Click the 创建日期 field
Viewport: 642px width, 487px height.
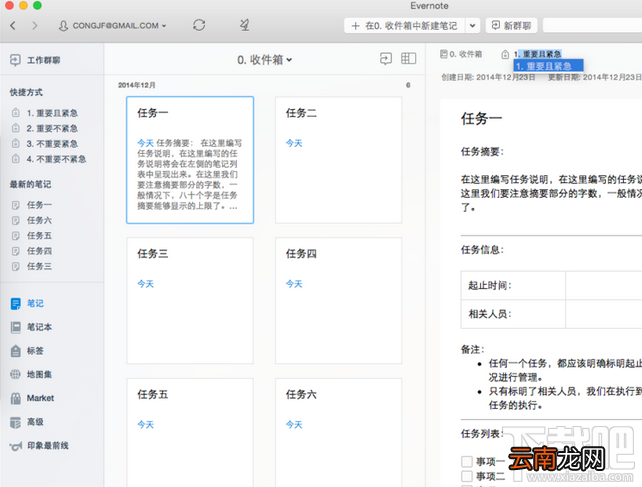click(x=488, y=77)
